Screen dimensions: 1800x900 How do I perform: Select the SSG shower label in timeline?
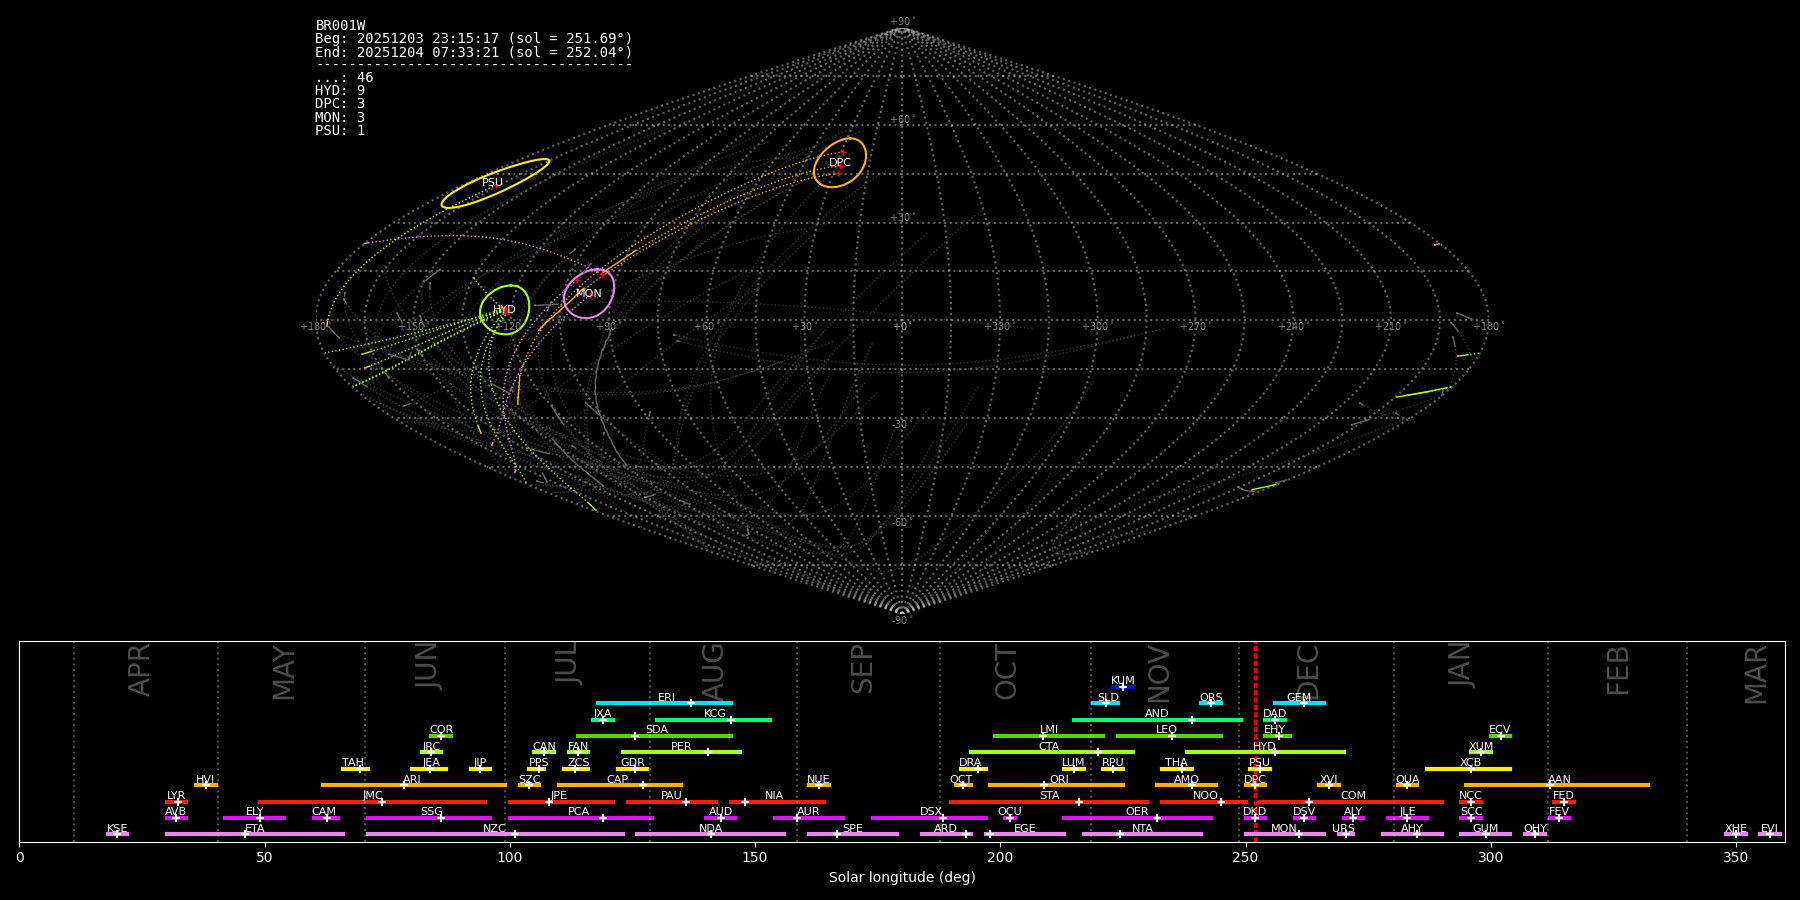(x=431, y=812)
